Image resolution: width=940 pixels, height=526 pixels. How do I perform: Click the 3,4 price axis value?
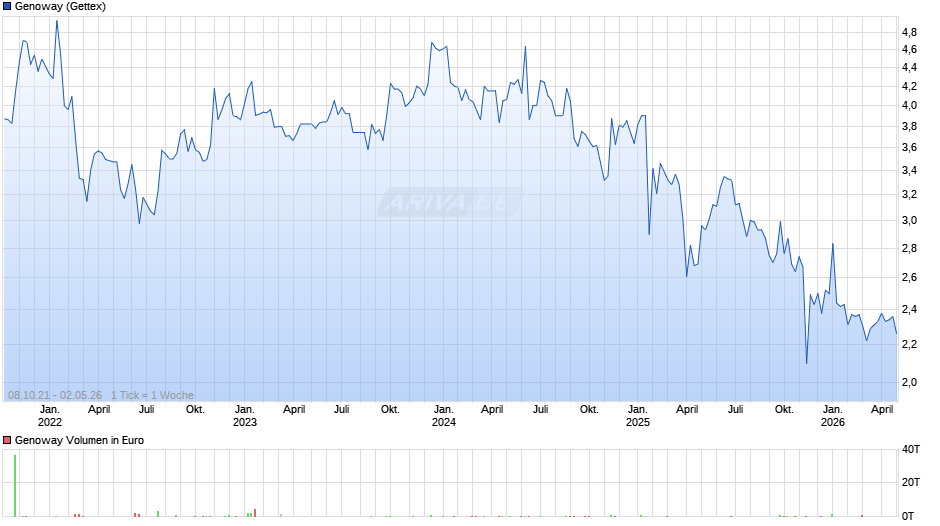[909, 171]
